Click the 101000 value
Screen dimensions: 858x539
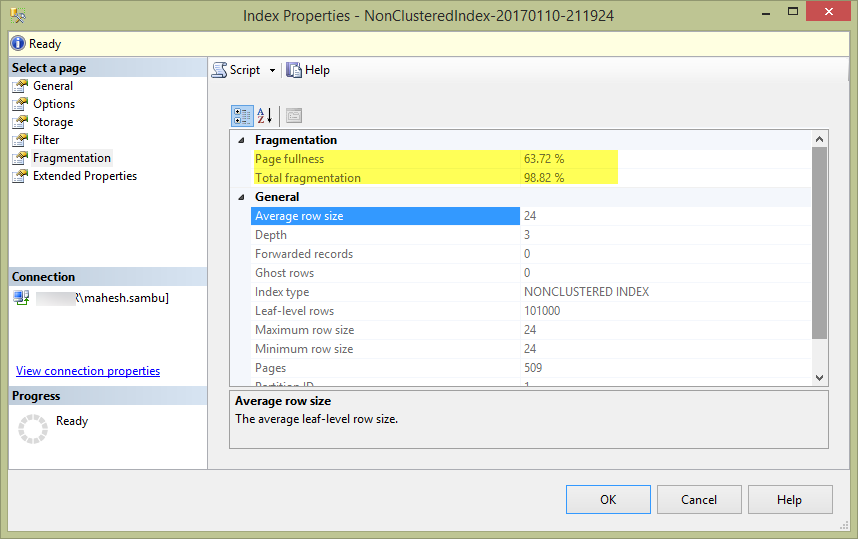click(542, 311)
